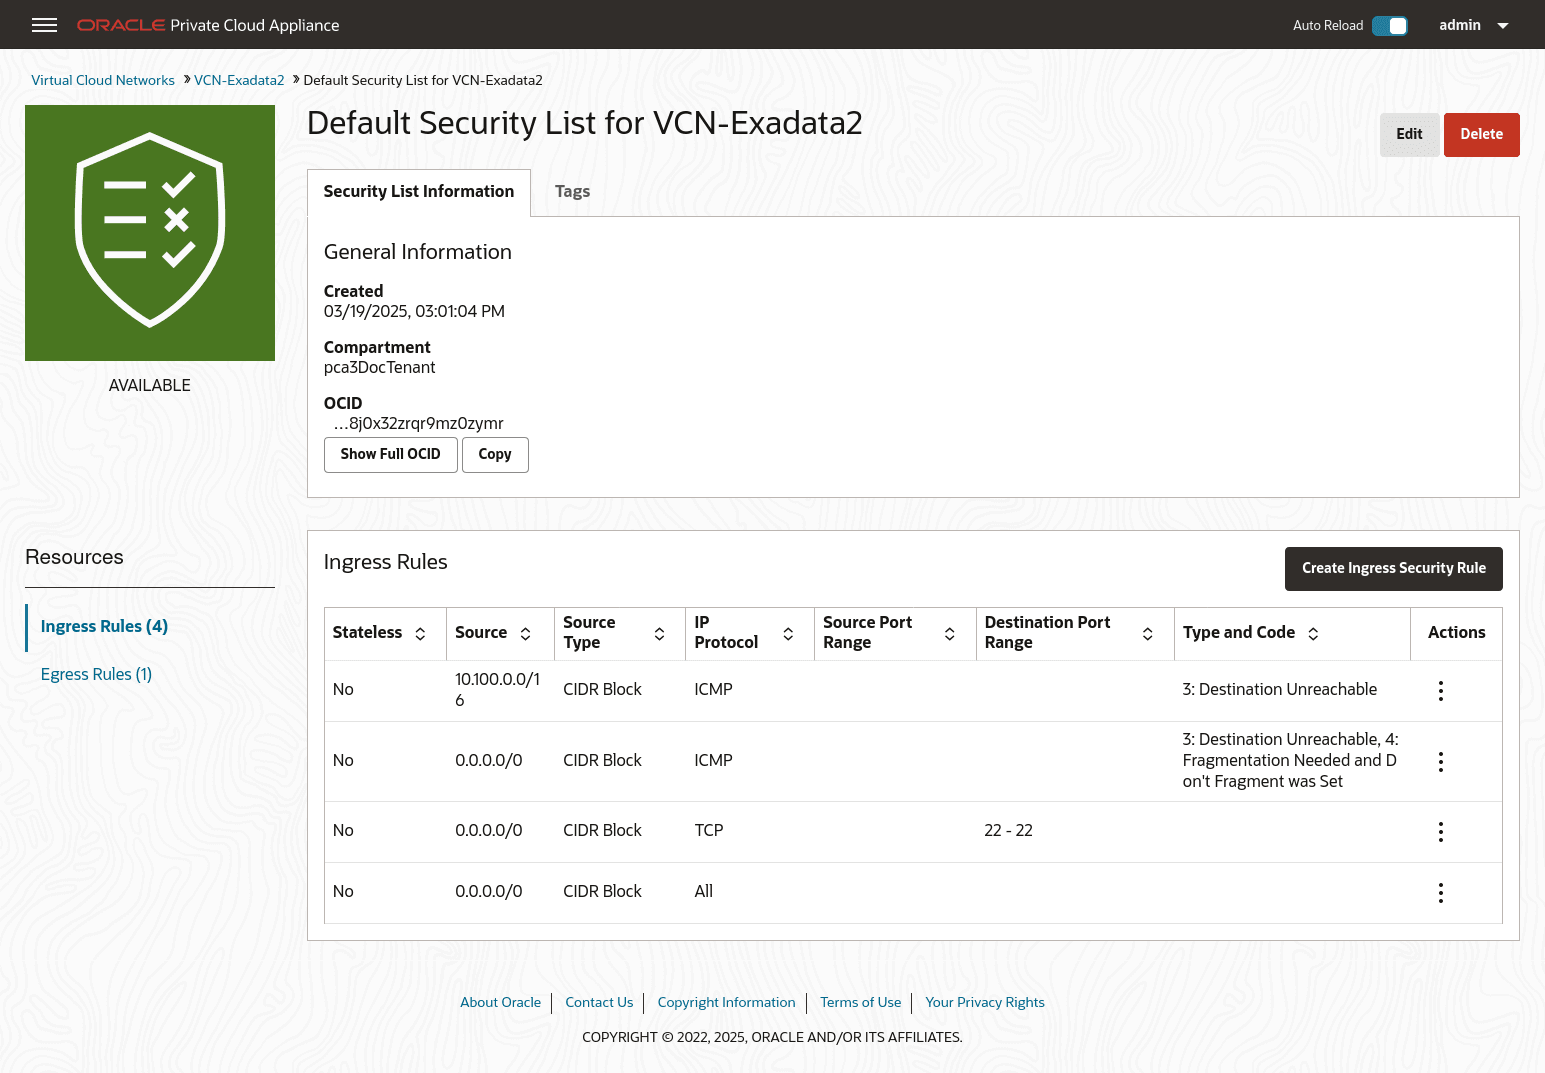
Task: Open Copyright Information footer link
Action: pyautogui.click(x=726, y=1002)
